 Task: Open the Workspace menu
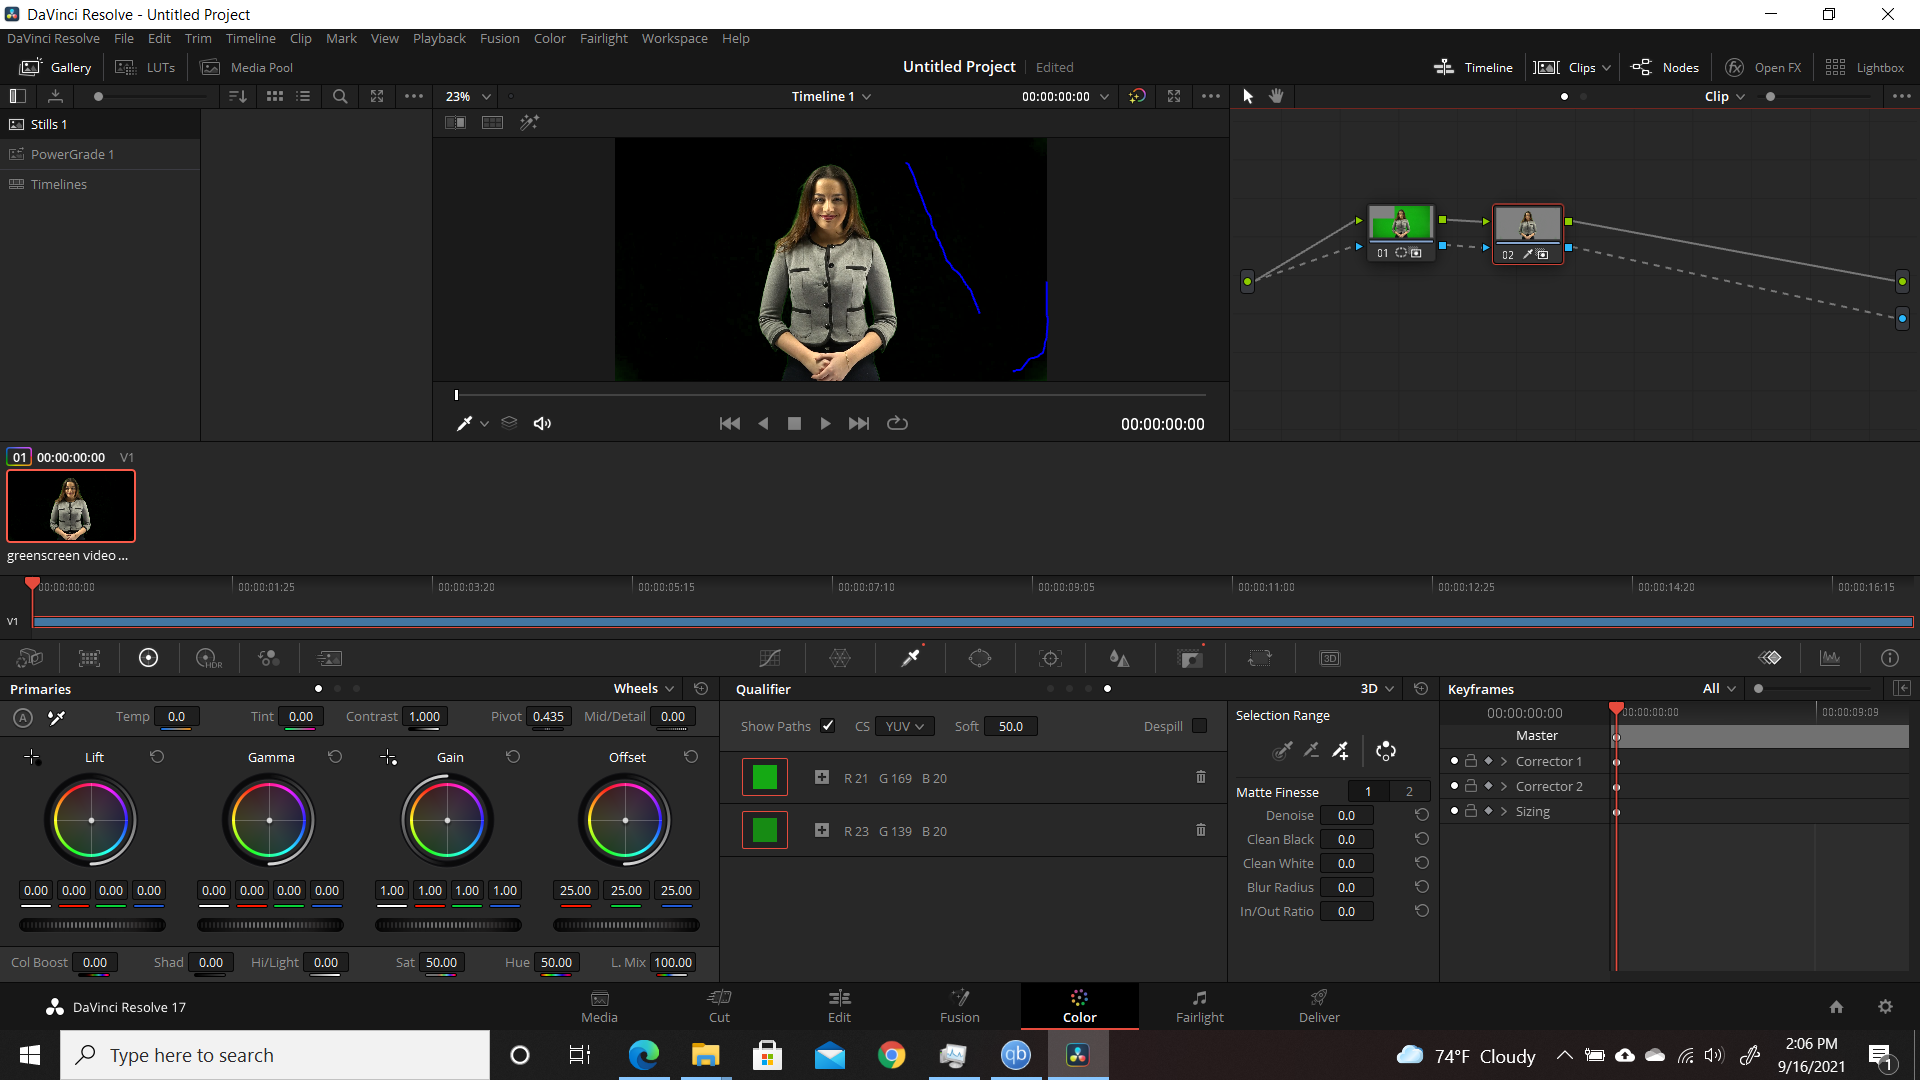[674, 38]
